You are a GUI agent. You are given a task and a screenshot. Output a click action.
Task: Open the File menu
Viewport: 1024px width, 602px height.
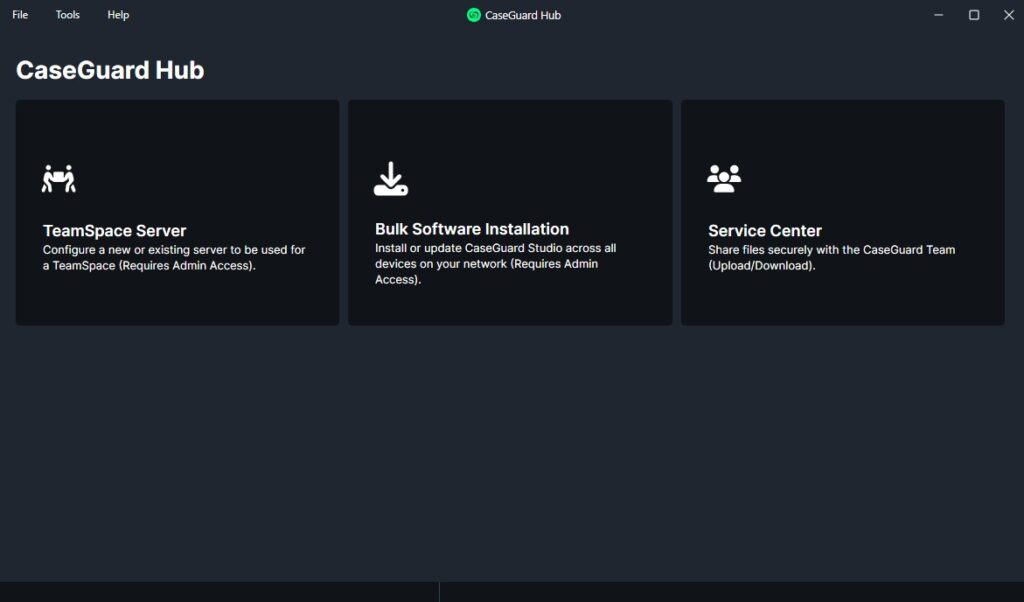20,14
